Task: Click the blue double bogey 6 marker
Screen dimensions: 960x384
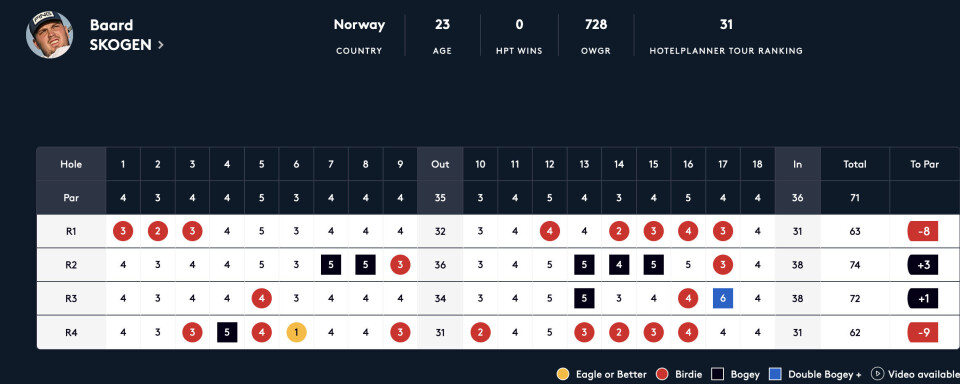Action: 723,298
